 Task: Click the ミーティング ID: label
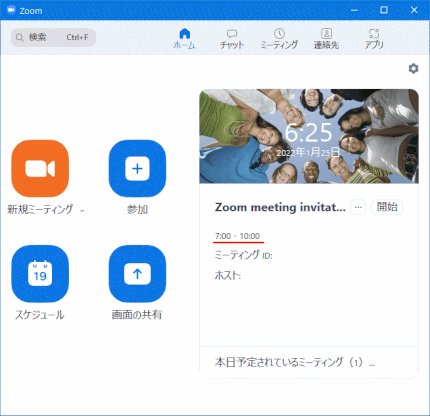point(244,255)
